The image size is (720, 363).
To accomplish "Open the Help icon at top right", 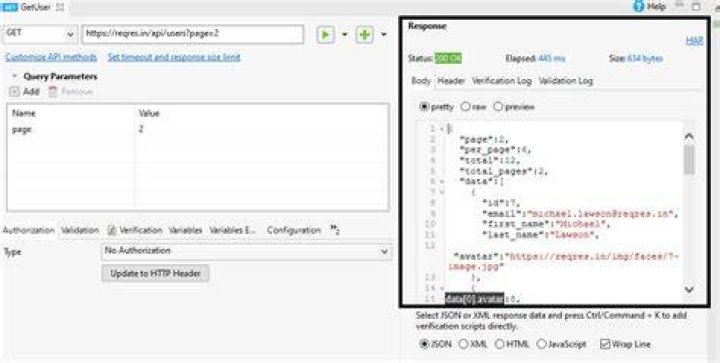I will click(x=638, y=6).
